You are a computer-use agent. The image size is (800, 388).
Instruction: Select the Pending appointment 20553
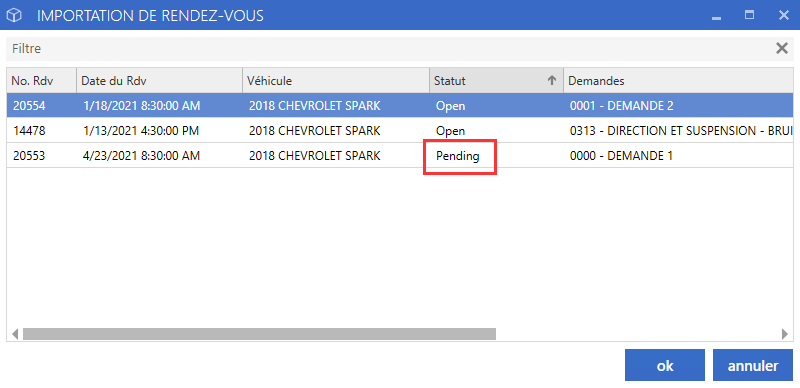[x=400, y=156]
